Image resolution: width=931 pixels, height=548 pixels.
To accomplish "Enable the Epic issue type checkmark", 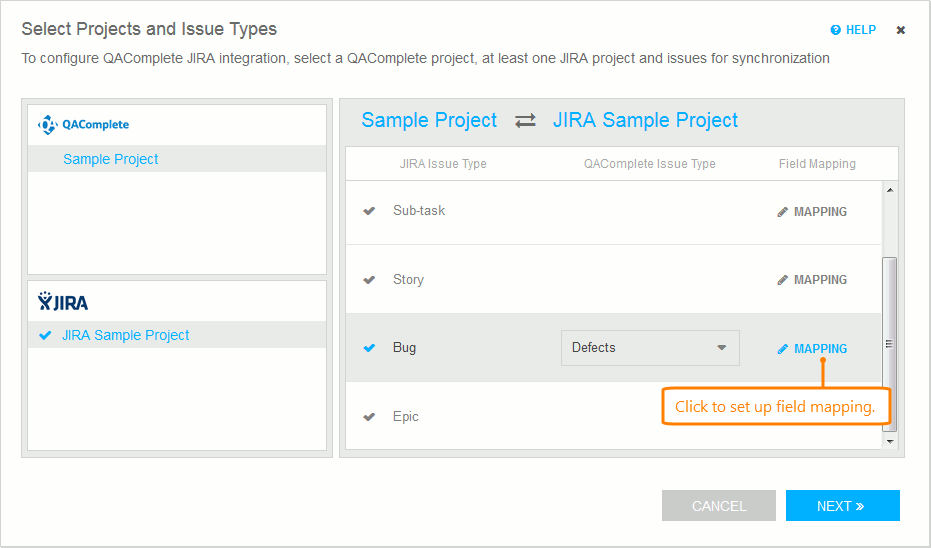I will 369,417.
